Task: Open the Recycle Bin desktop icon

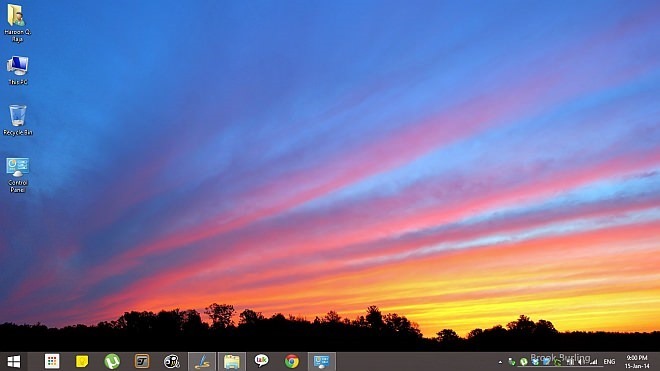Action: (17, 120)
